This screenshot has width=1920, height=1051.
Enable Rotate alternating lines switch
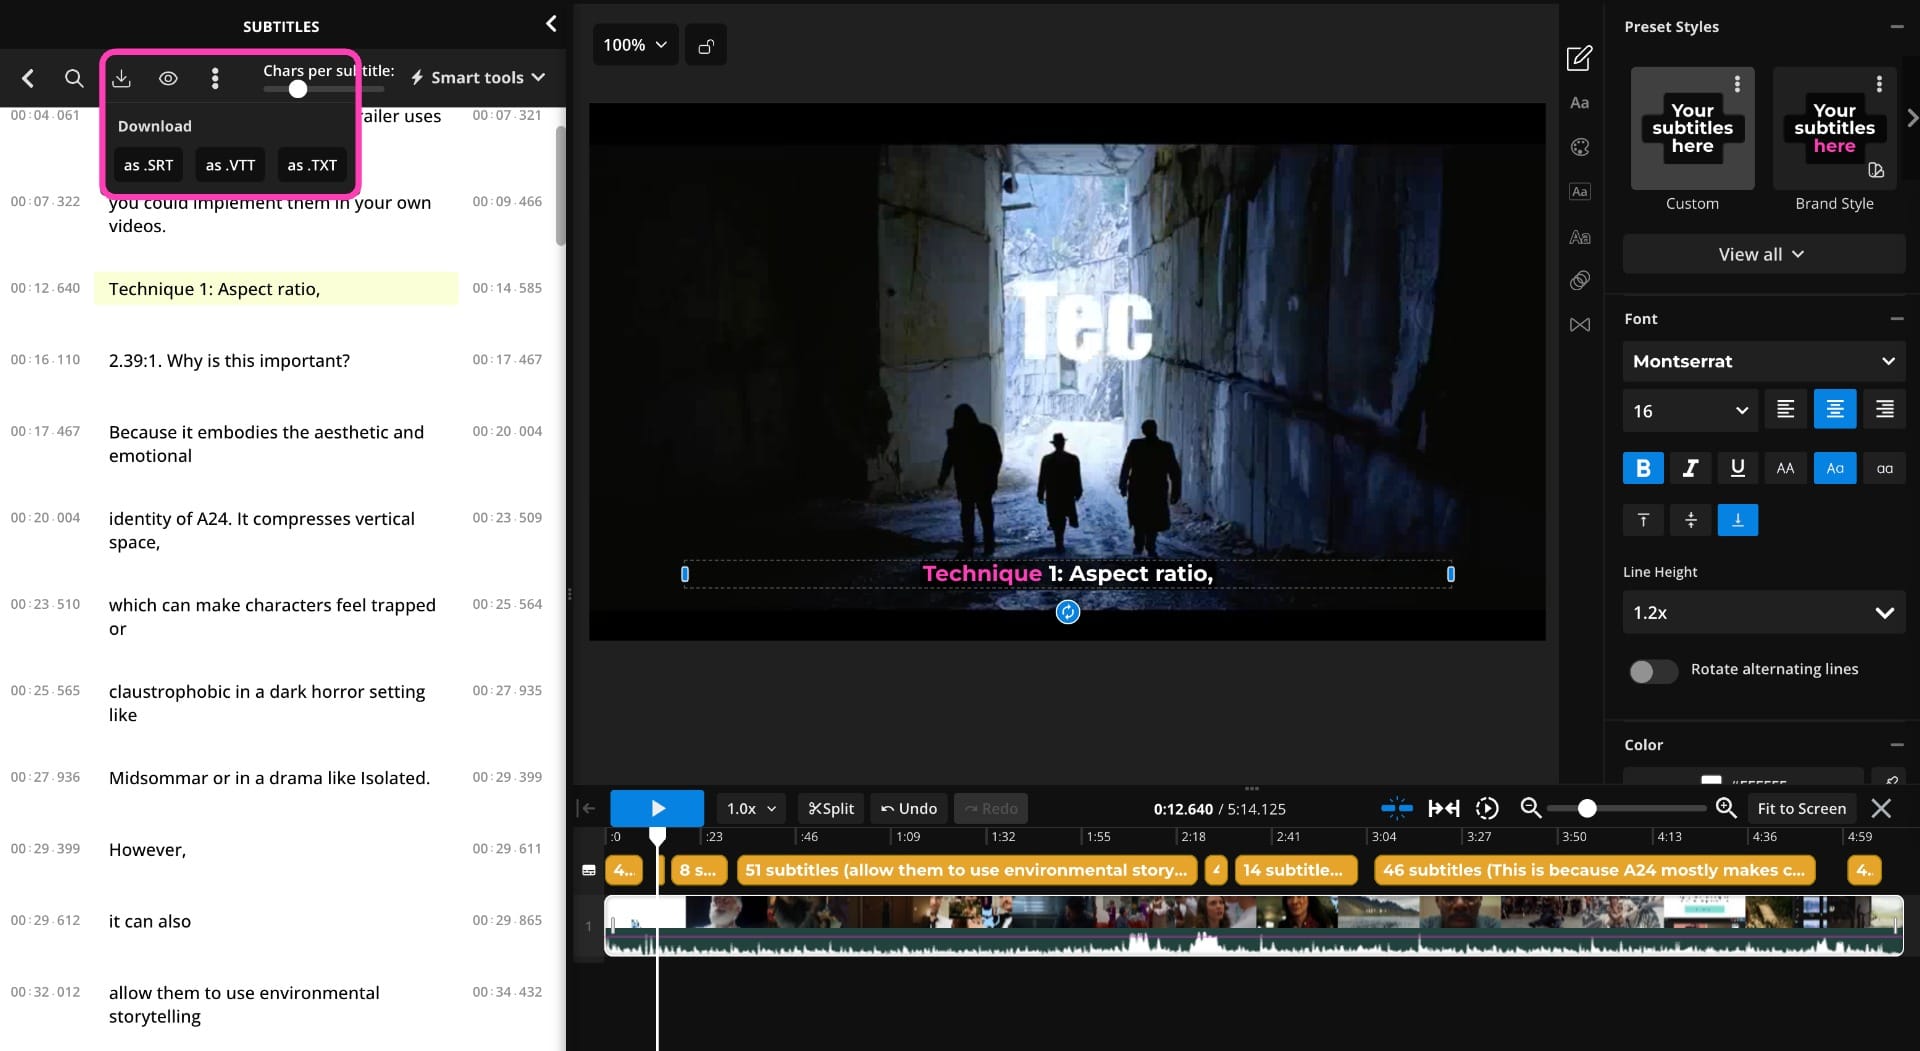[x=1653, y=671]
